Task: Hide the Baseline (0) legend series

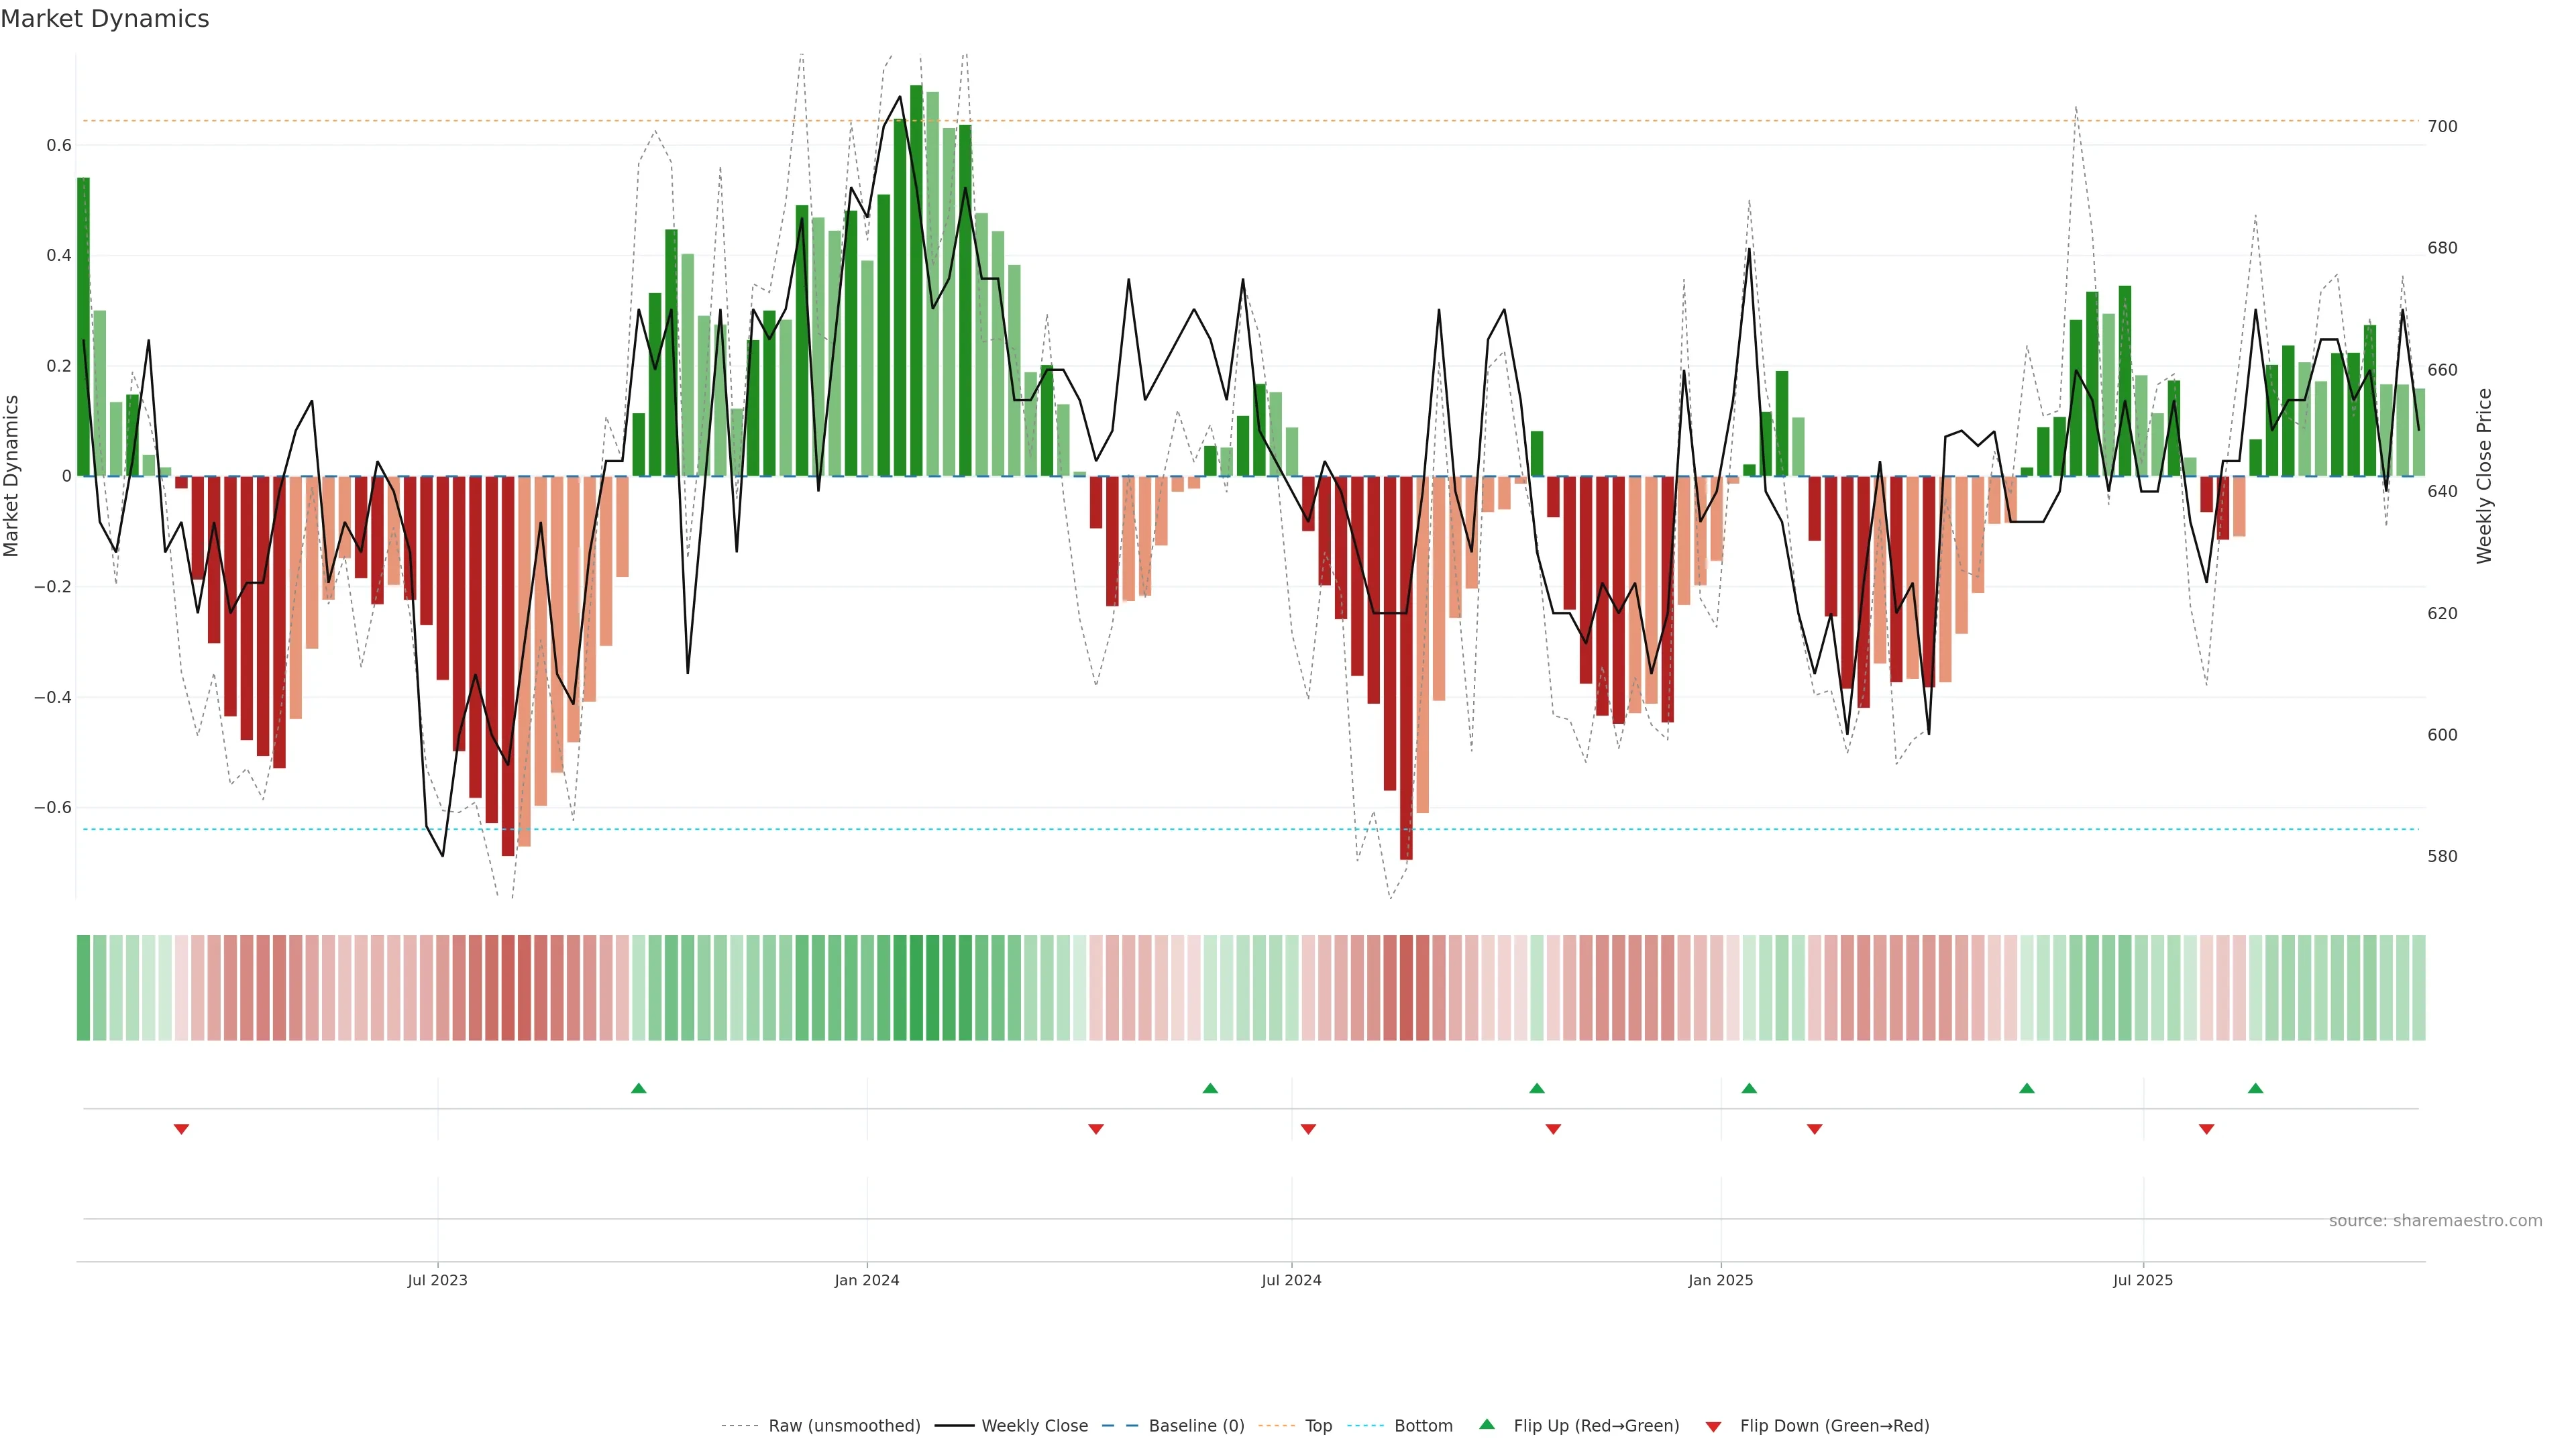Action: pyautogui.click(x=1196, y=1426)
